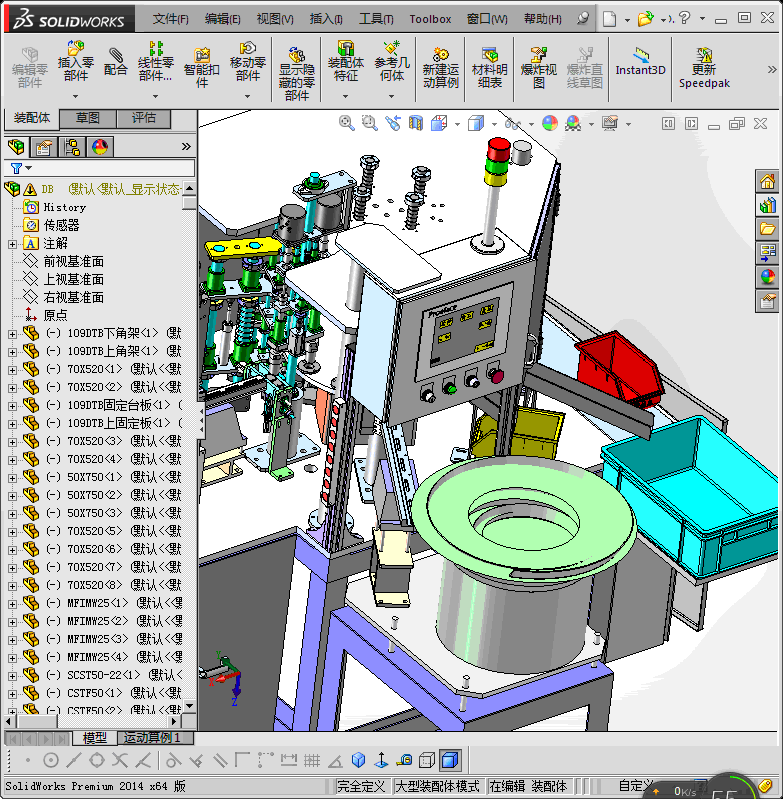Open File Explorer folder icon in task pane
Image resolution: width=783 pixels, height=799 pixels.
click(x=767, y=229)
